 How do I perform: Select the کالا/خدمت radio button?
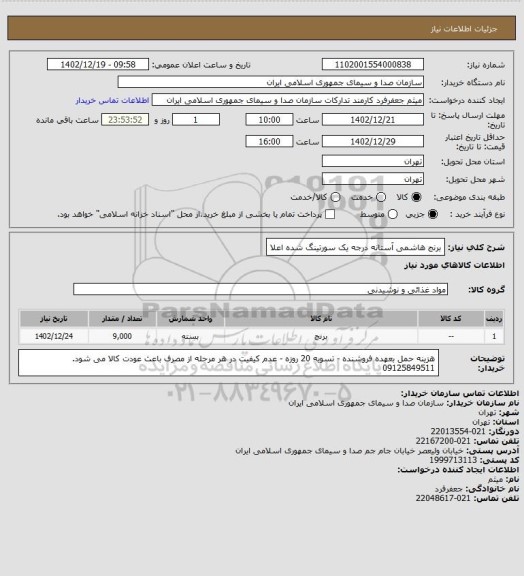point(335,197)
